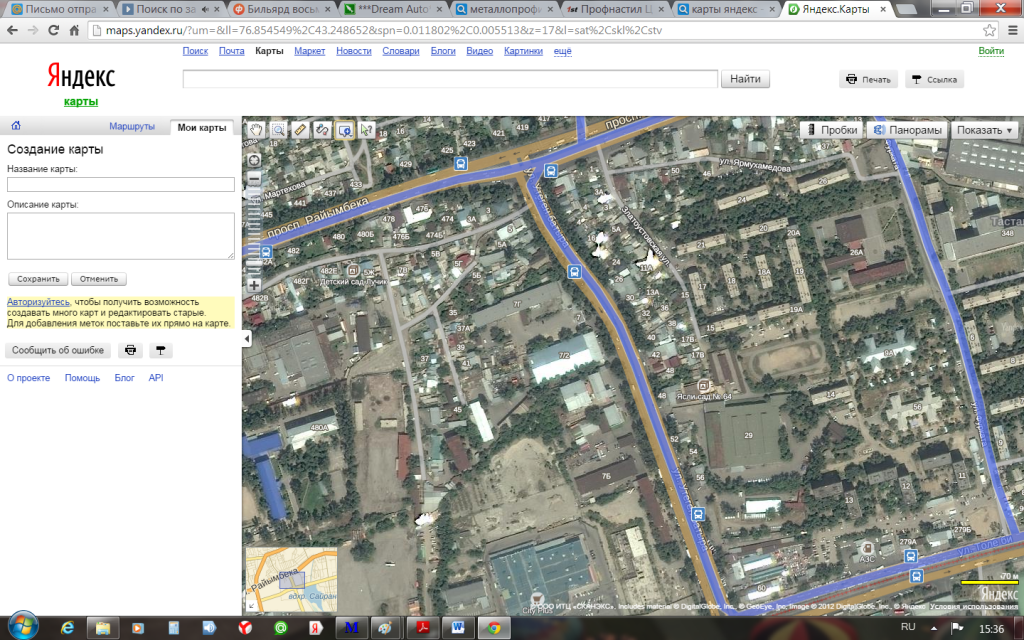Click the Печать print button

(869, 80)
